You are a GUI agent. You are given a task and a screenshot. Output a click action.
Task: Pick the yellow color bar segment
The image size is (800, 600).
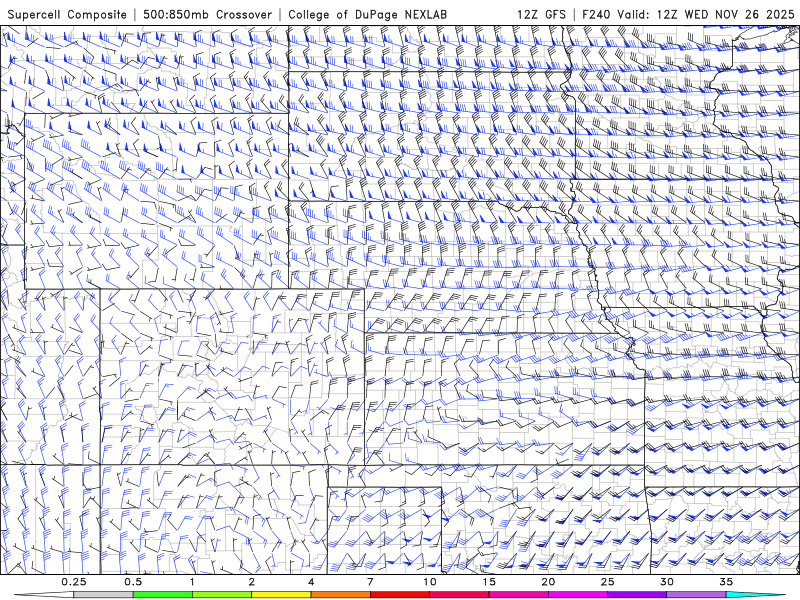tap(281, 595)
